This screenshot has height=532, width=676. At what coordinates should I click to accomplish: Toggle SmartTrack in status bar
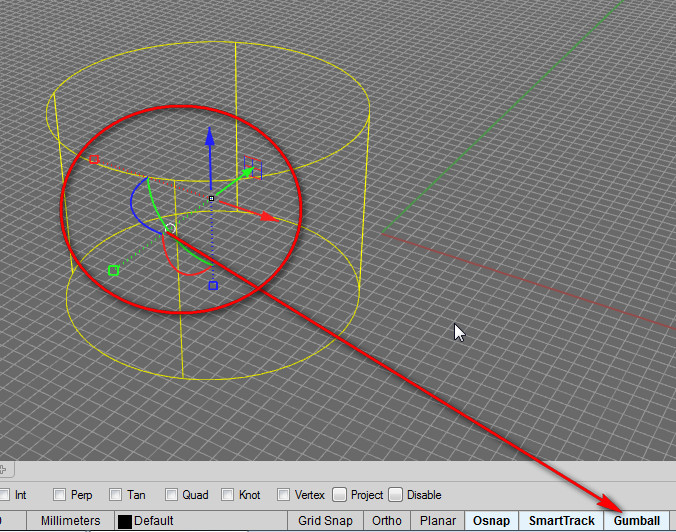[561, 521]
